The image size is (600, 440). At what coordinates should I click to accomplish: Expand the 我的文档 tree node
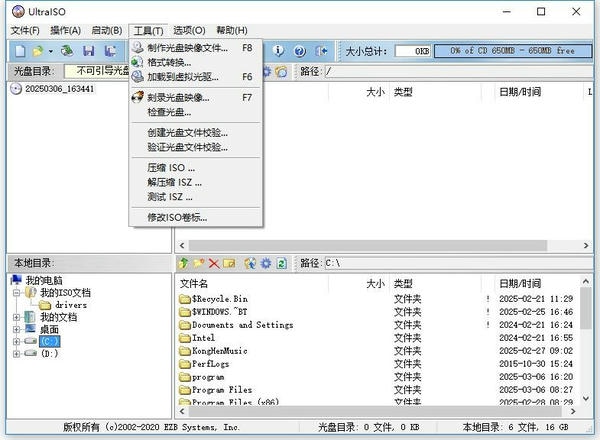coord(16,317)
